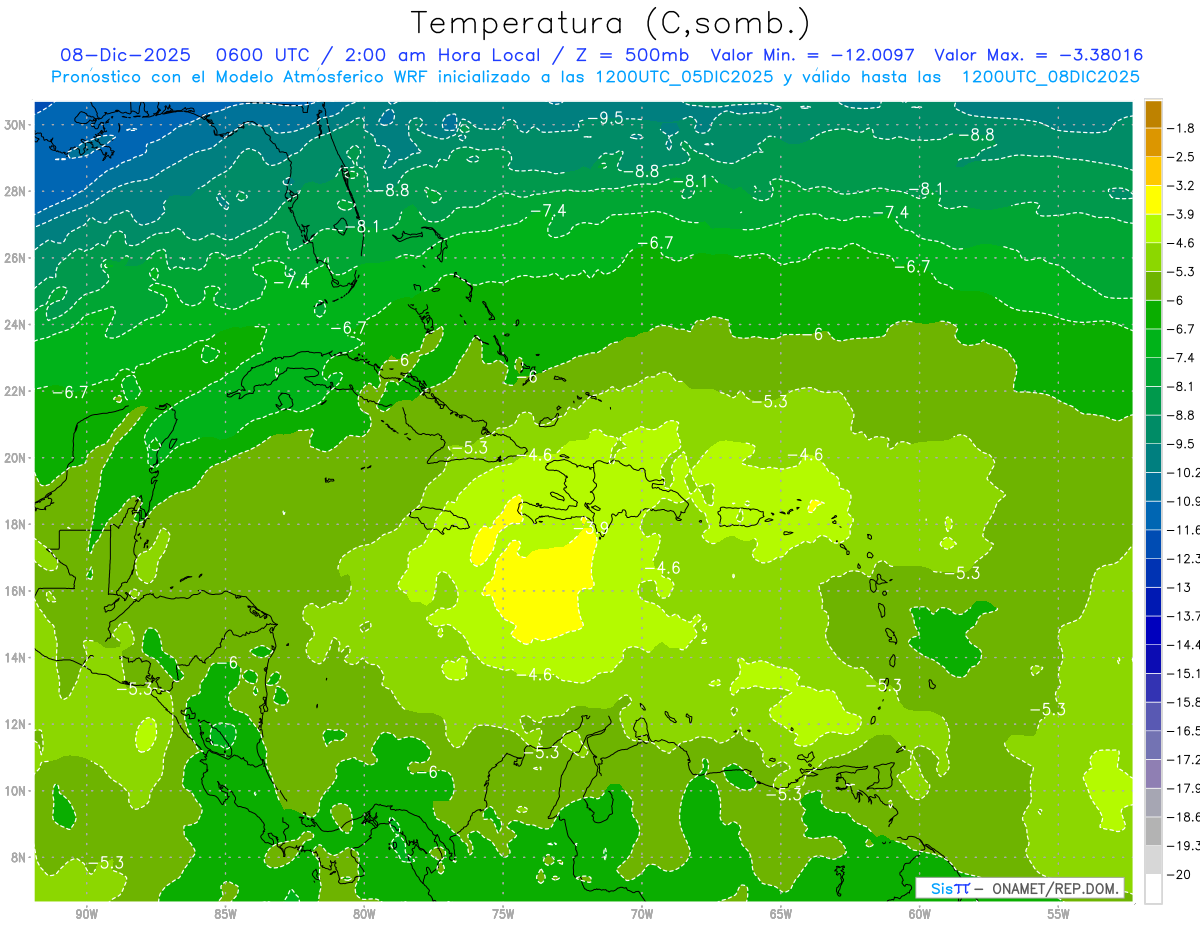Click the color bar segment between -1.8 and -2.5
Screen dimensions: 1200x927
1153,143
